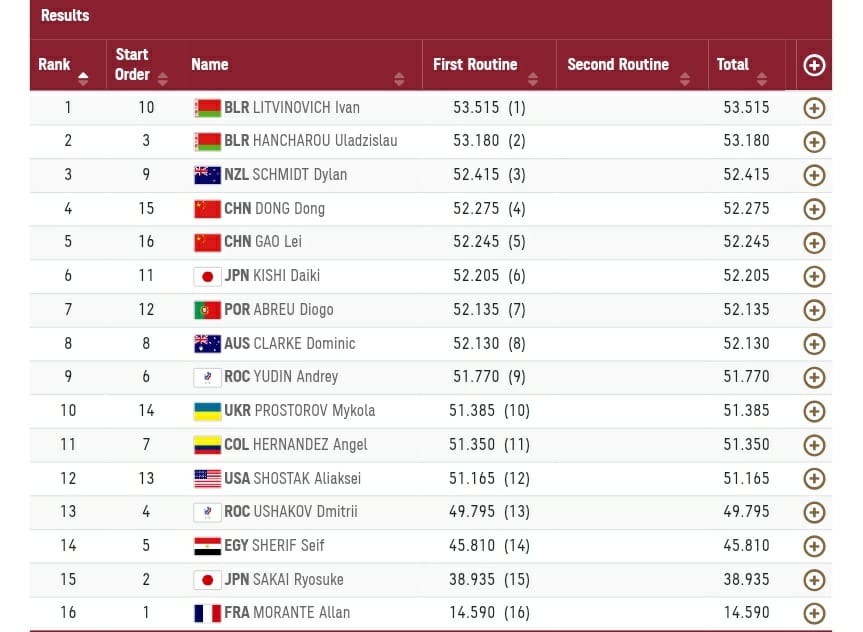Open athlete CLARKE Dominic's name link

pos(304,343)
